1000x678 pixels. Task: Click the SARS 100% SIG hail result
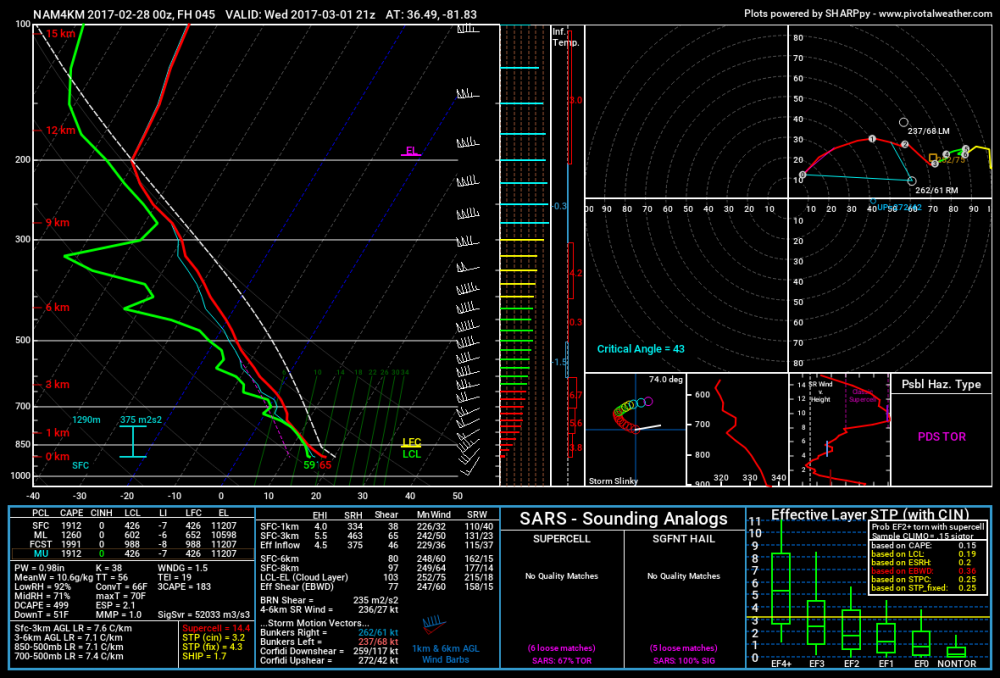(x=683, y=661)
